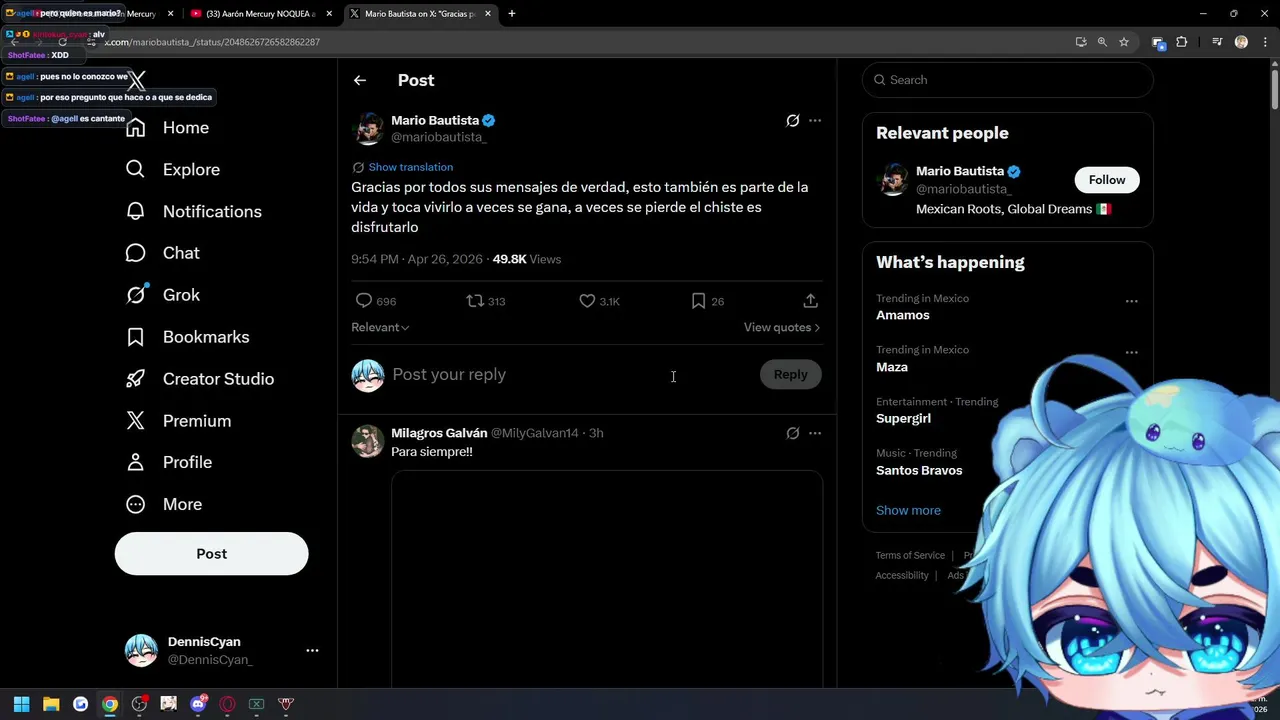Screen dimensions: 1280x720
Task: Open DennisCyan account options menu
Action: pos(312,650)
